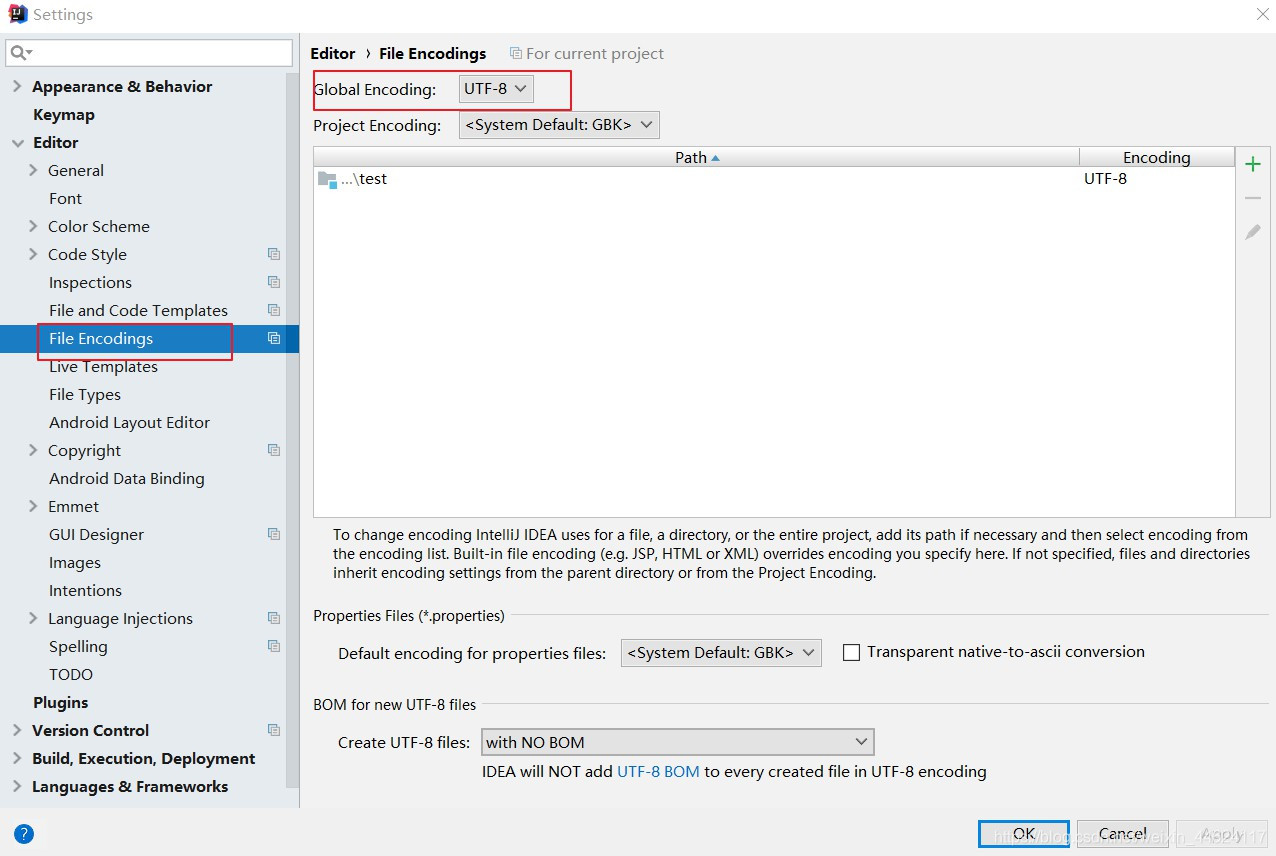Click the green plus add-path icon
1276x856 pixels.
click(x=1252, y=165)
